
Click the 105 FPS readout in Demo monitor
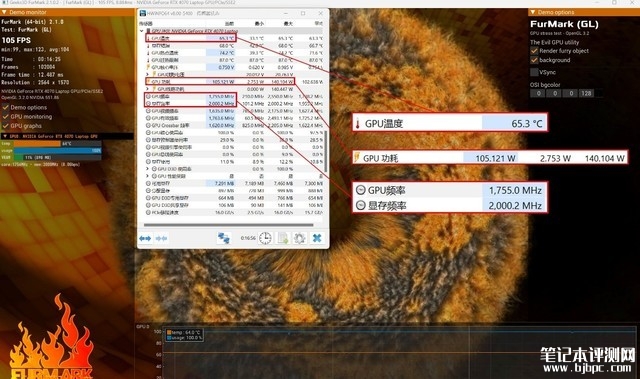pos(16,40)
